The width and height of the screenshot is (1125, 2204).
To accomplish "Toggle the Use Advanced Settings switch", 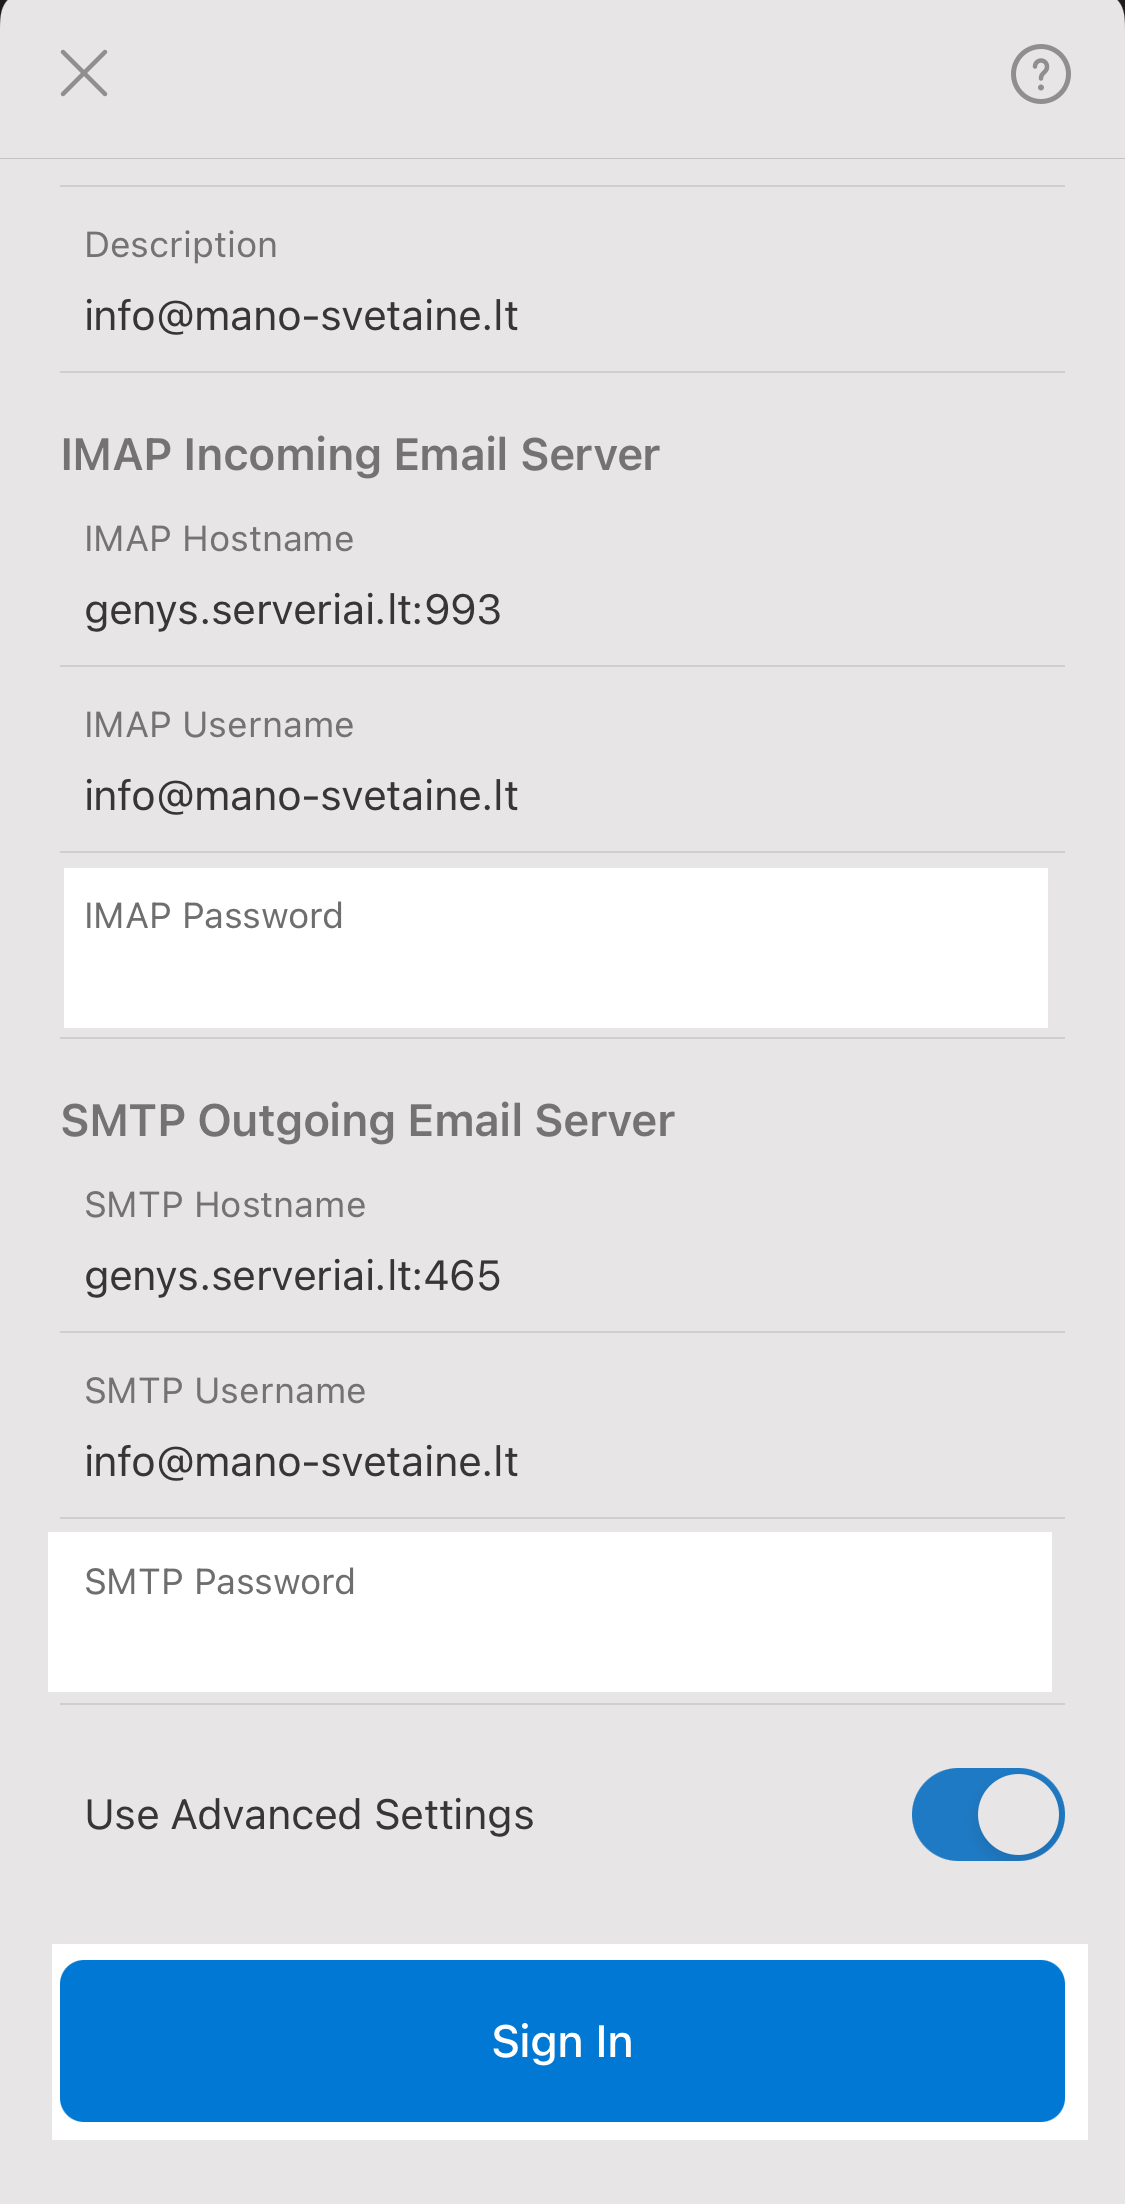I will (x=987, y=1814).
